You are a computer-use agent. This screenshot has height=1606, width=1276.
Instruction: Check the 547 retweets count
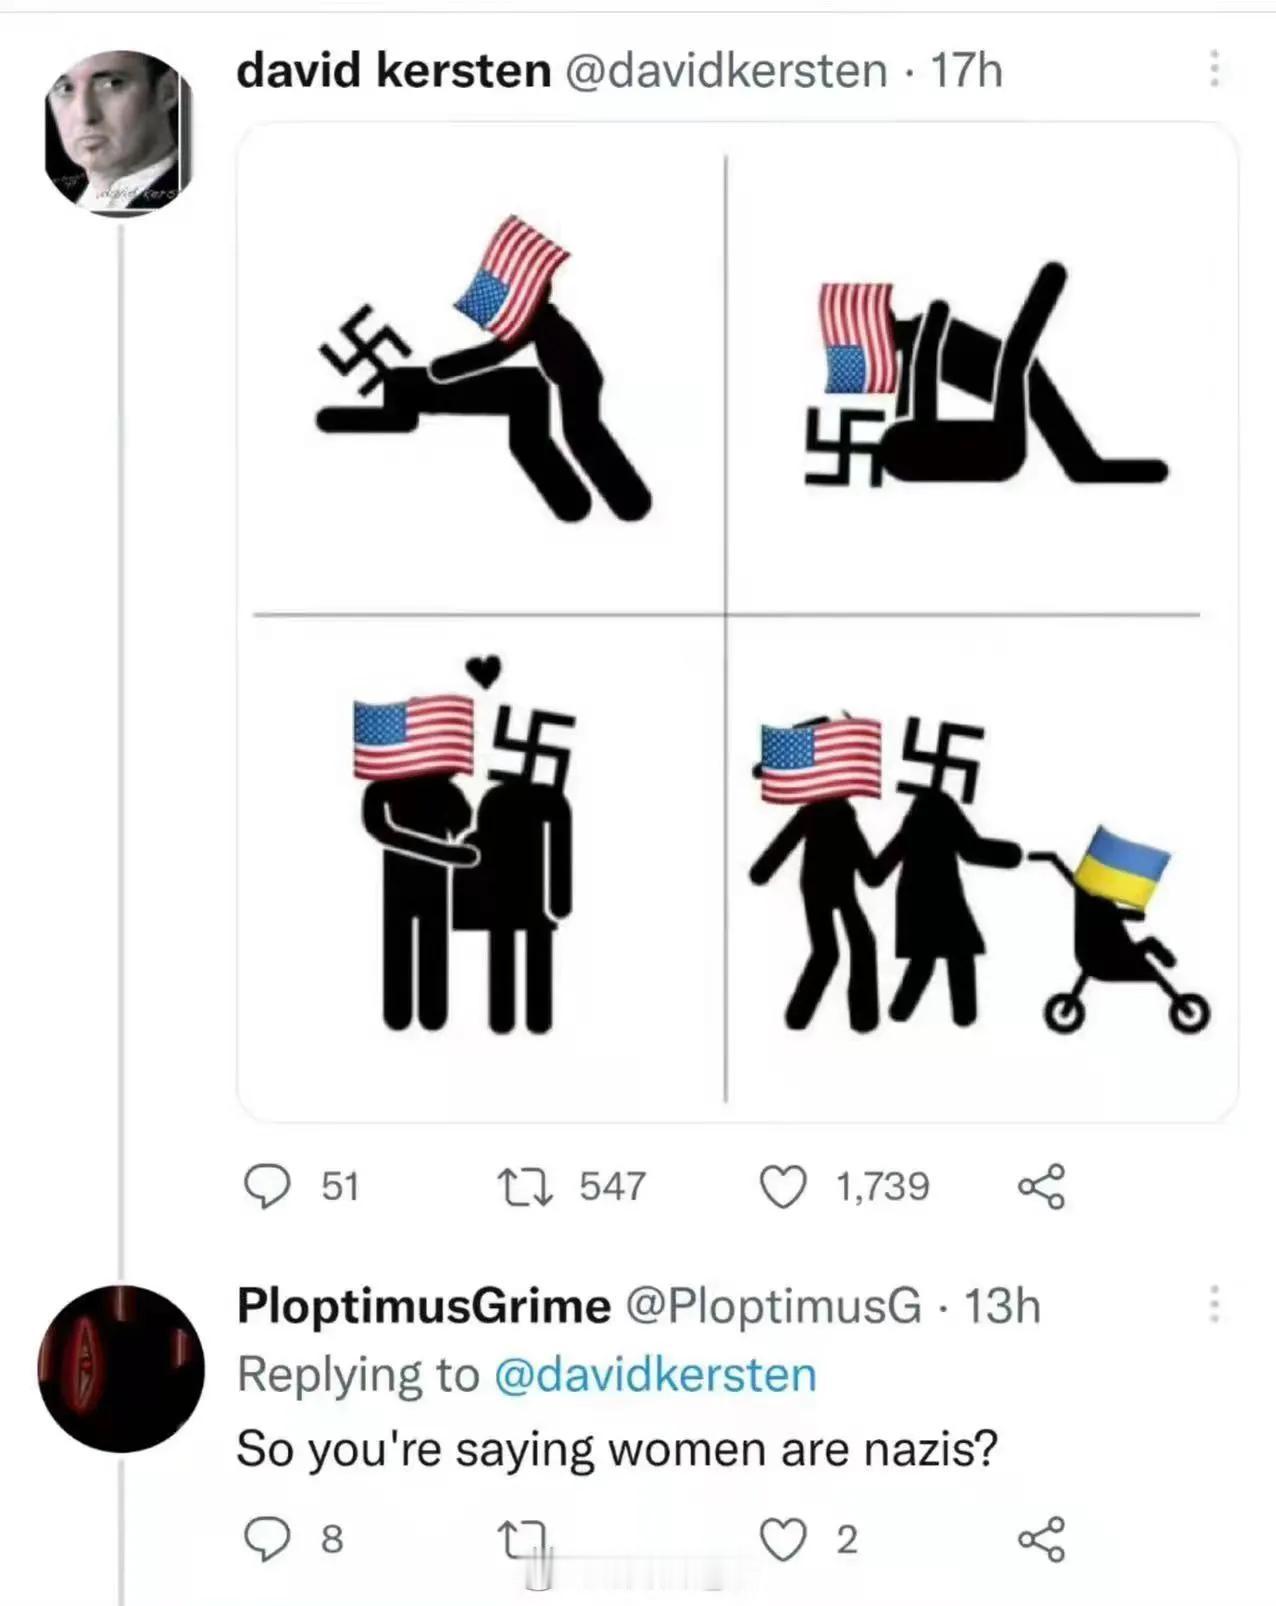[x=608, y=1185]
